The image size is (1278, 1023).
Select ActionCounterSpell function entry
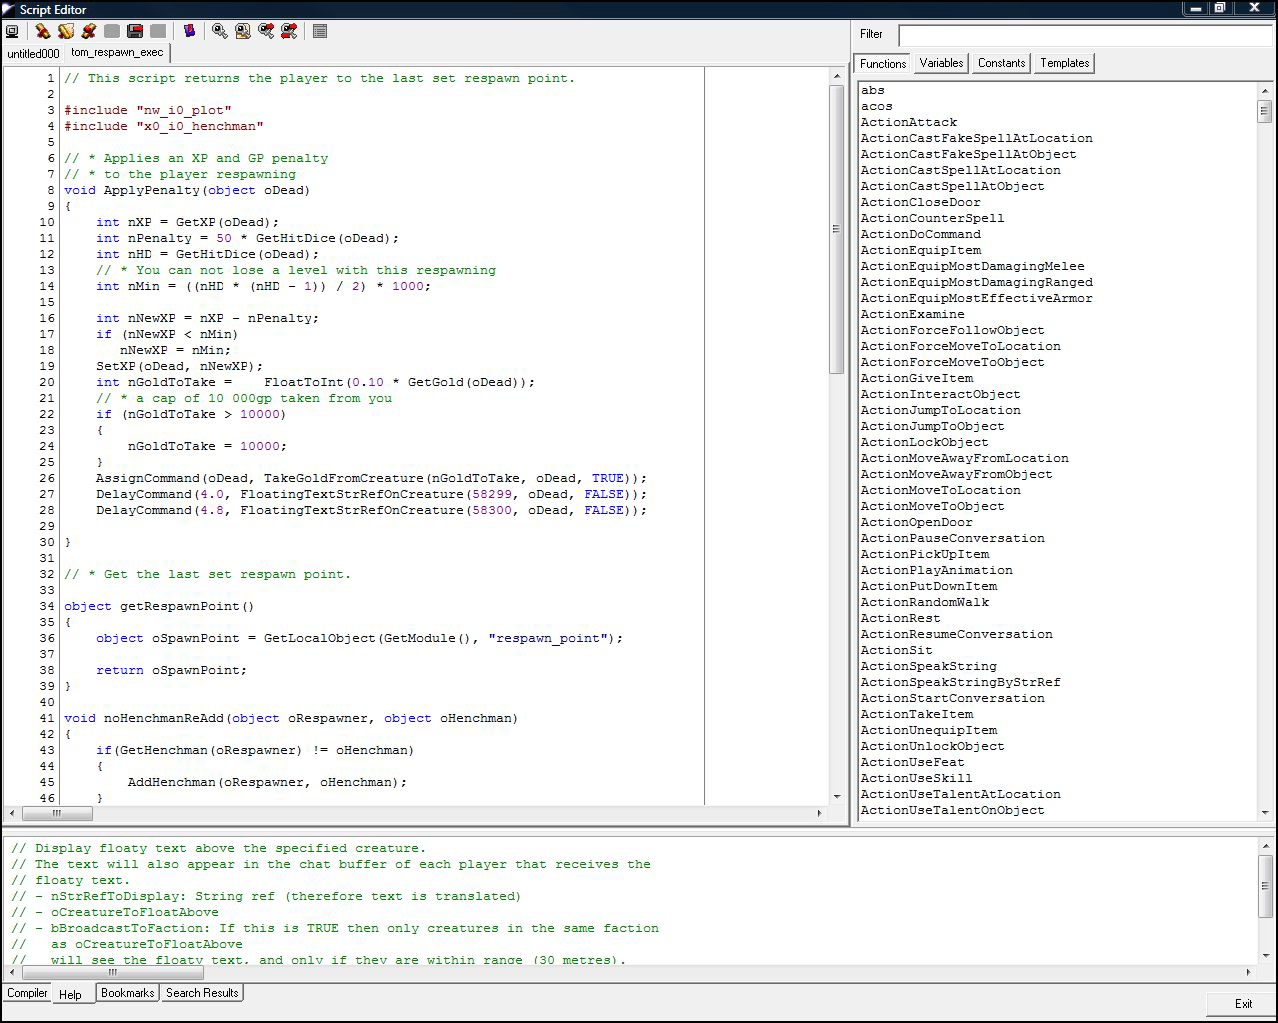932,218
